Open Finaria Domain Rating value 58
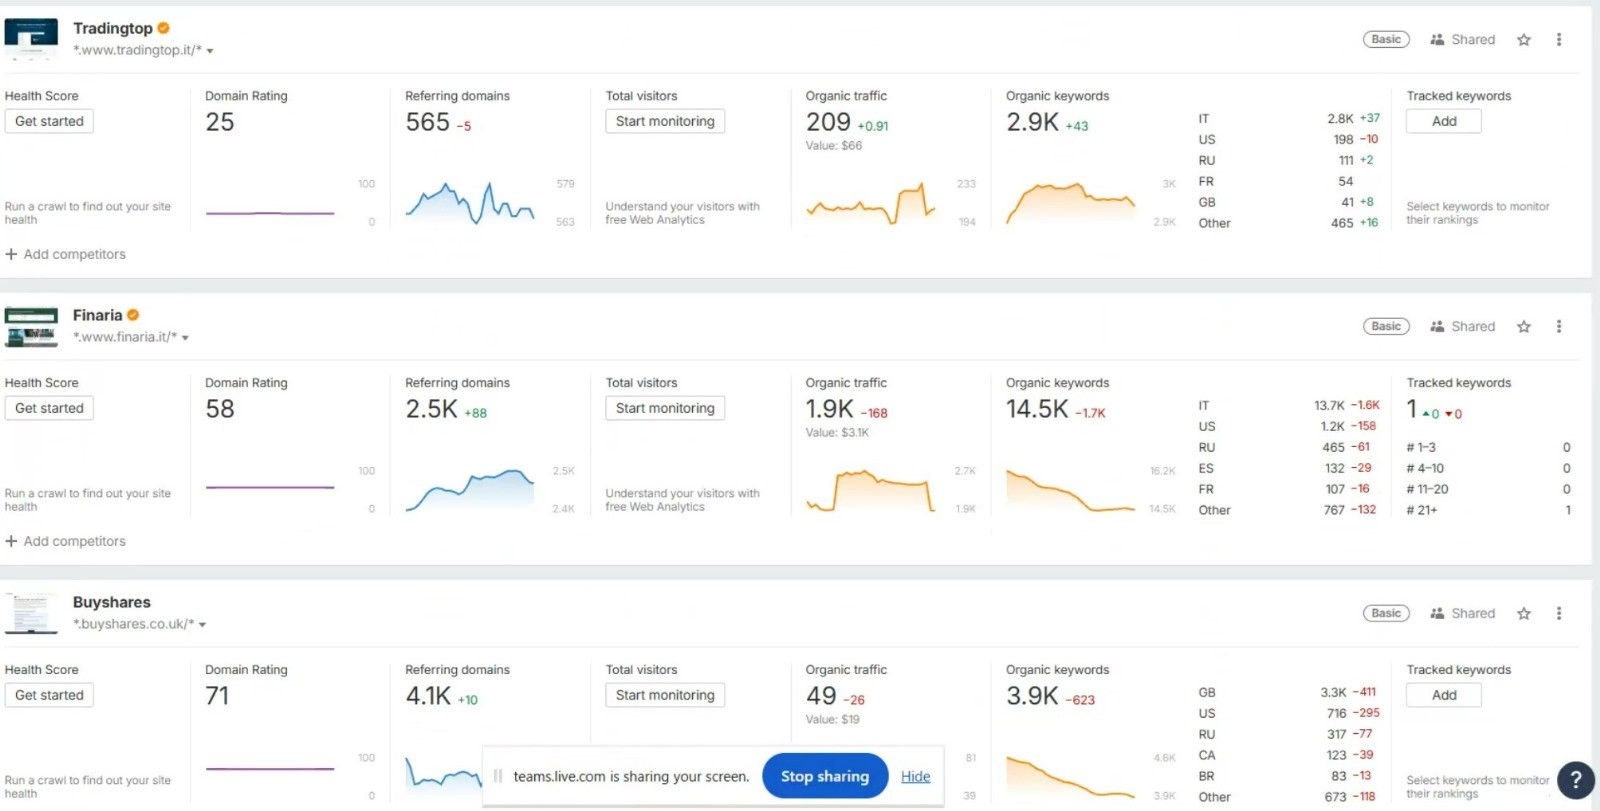 pos(220,409)
